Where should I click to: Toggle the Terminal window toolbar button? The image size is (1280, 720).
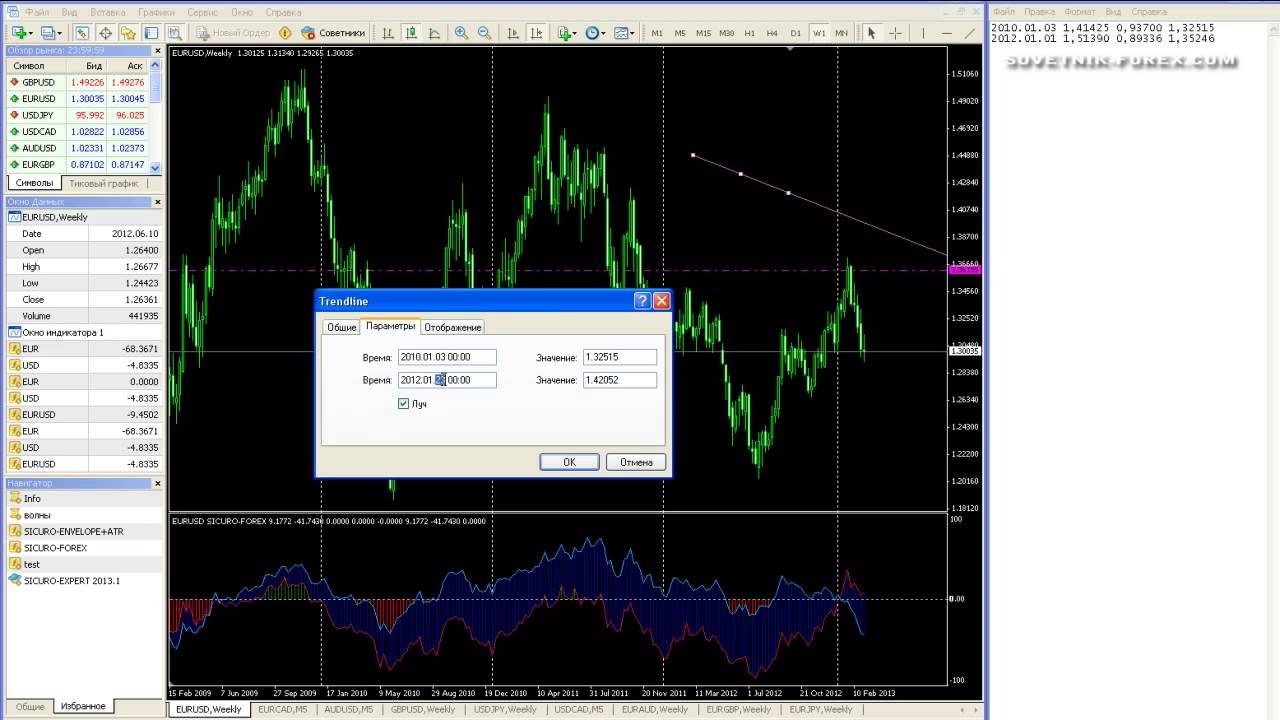(x=151, y=33)
